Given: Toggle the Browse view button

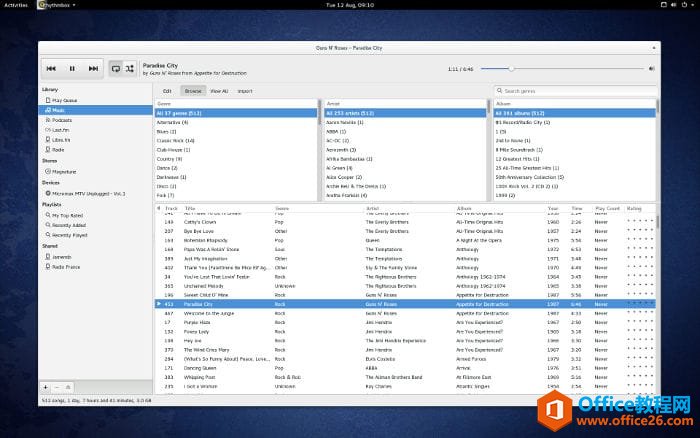Looking at the screenshot, I should click(x=192, y=91).
